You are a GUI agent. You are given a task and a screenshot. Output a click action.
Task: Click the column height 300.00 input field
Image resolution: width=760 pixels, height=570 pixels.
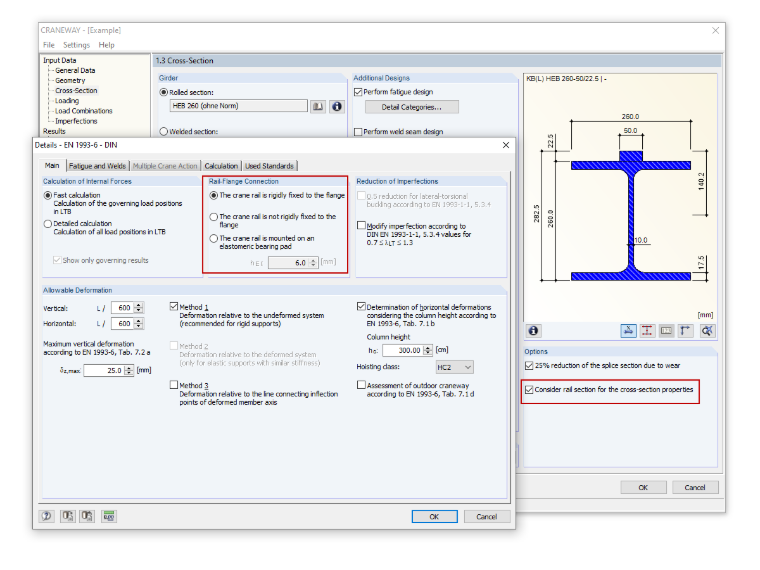coord(403,350)
